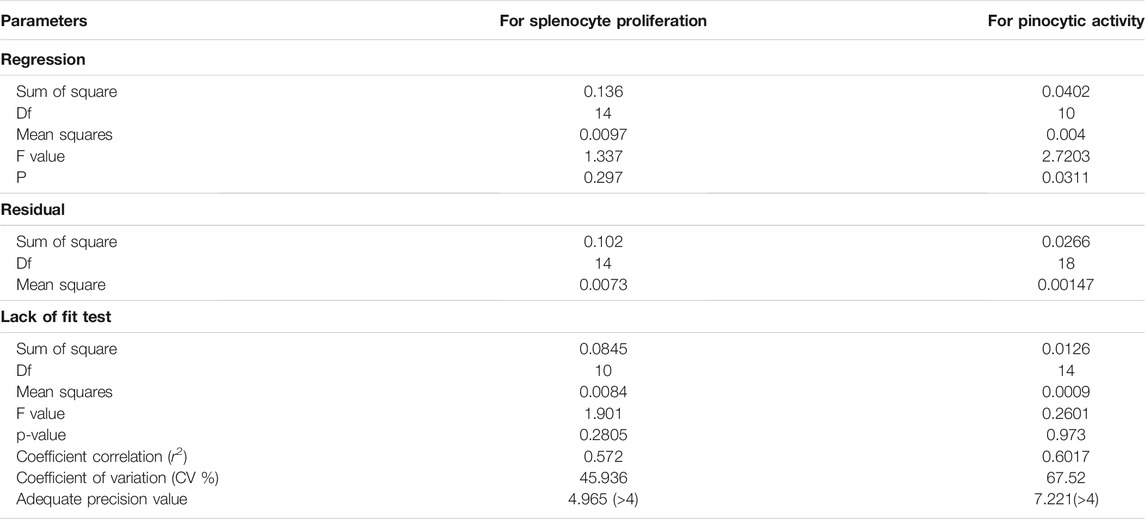Click the Parameters column header
Viewport: 1145px width, 519px height.
tap(44, 21)
